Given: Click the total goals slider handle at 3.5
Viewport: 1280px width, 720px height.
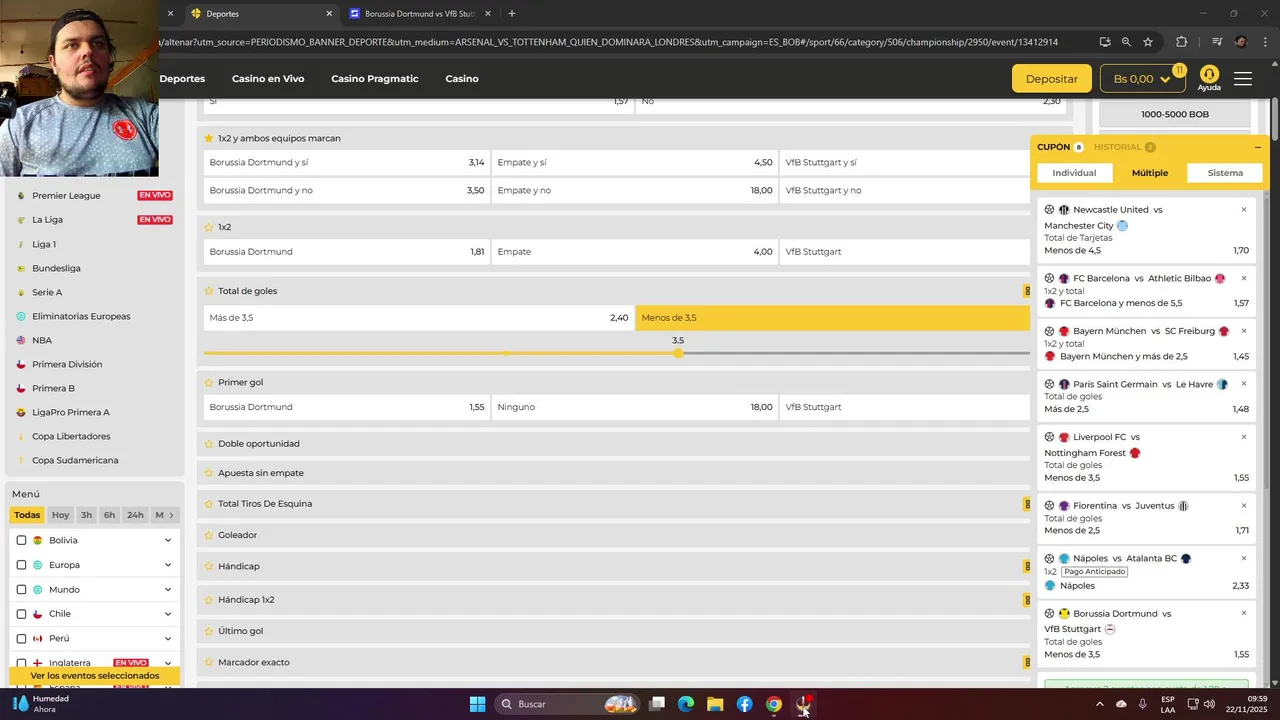Looking at the screenshot, I should [x=679, y=353].
